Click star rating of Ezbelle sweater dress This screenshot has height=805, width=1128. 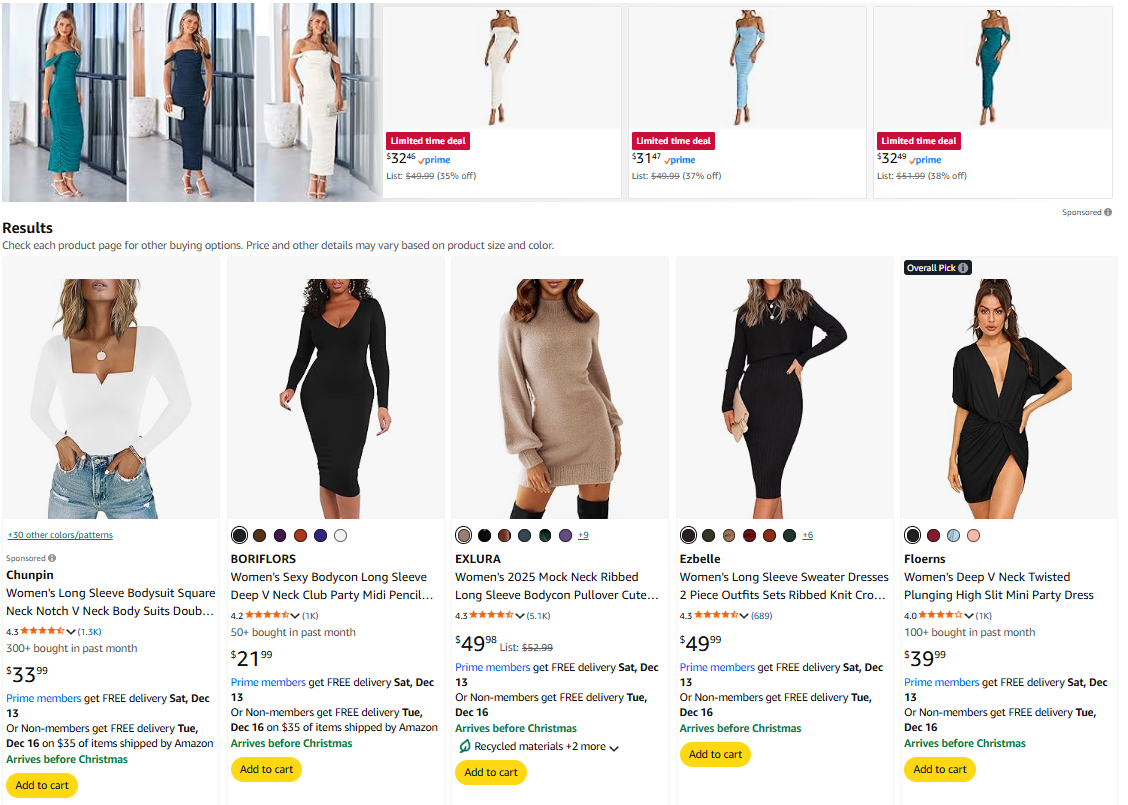point(715,615)
